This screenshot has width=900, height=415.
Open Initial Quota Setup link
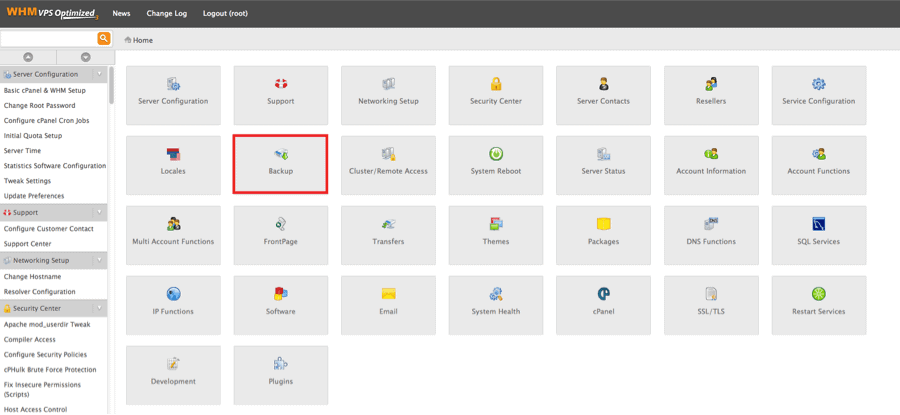33,135
